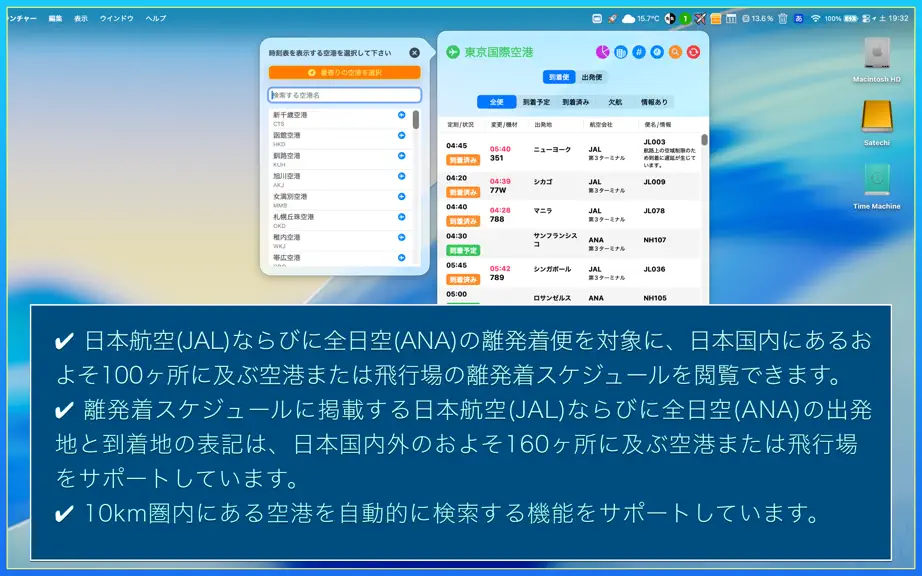Image resolution: width=922 pixels, height=576 pixels.
Task: Pick 稚内空港 with its blue arrow icon
Action: click(402, 237)
